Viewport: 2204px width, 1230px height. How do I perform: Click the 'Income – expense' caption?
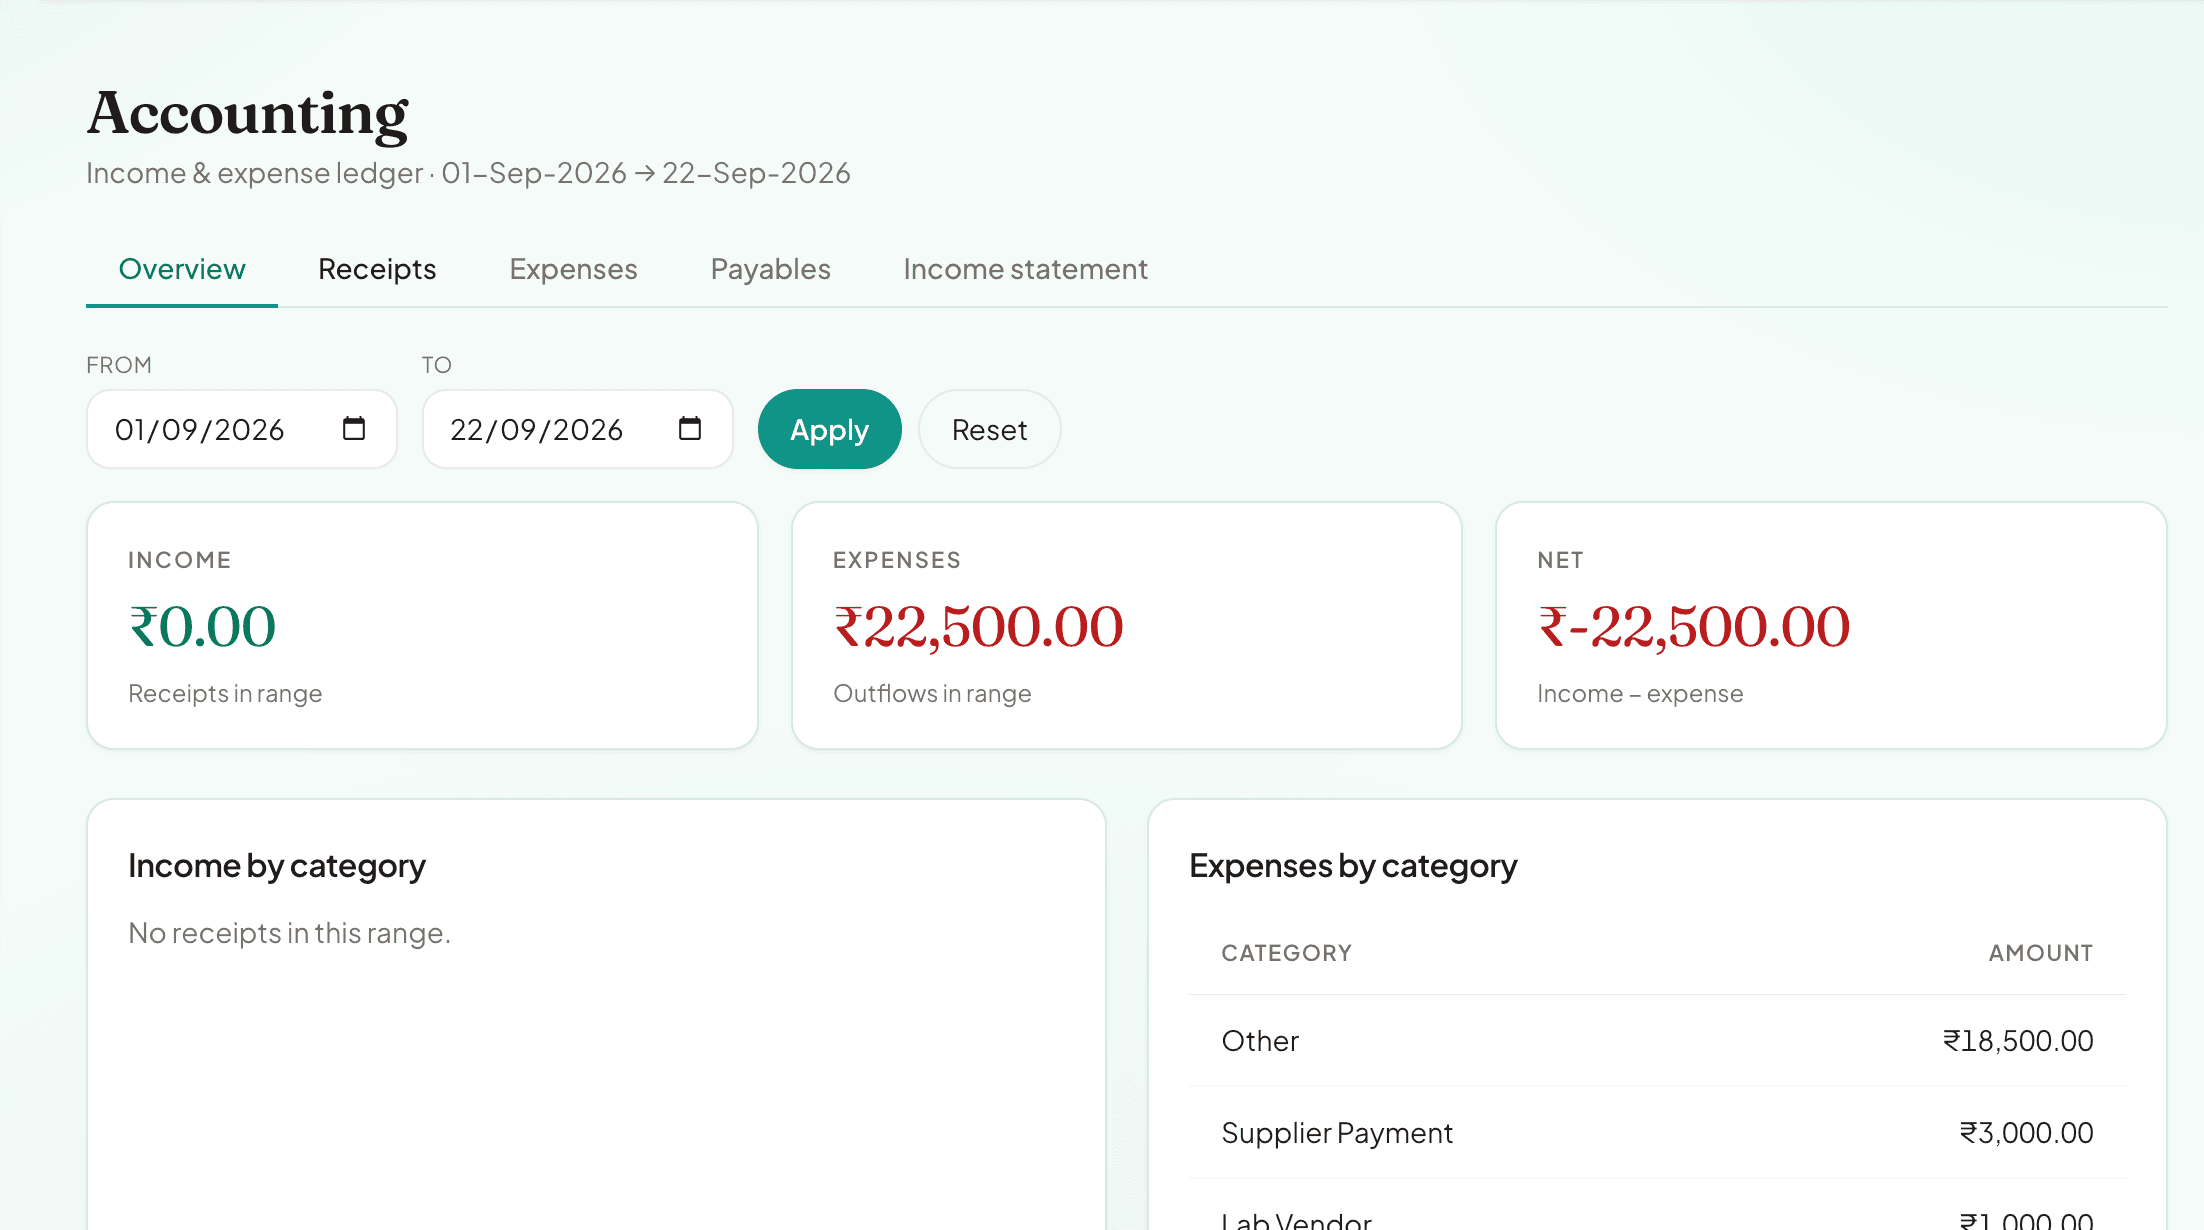pyautogui.click(x=1640, y=694)
